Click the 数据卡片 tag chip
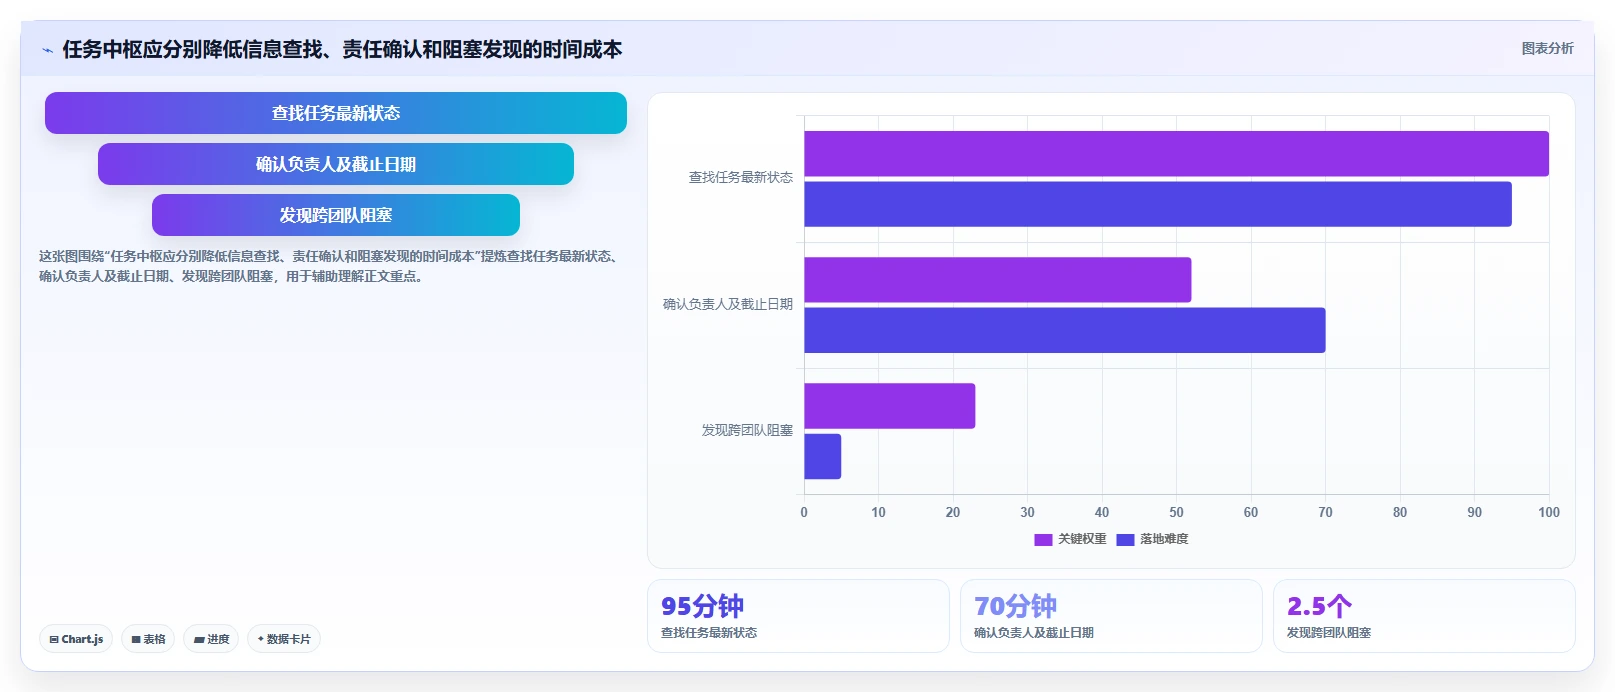The image size is (1615, 692). 284,639
